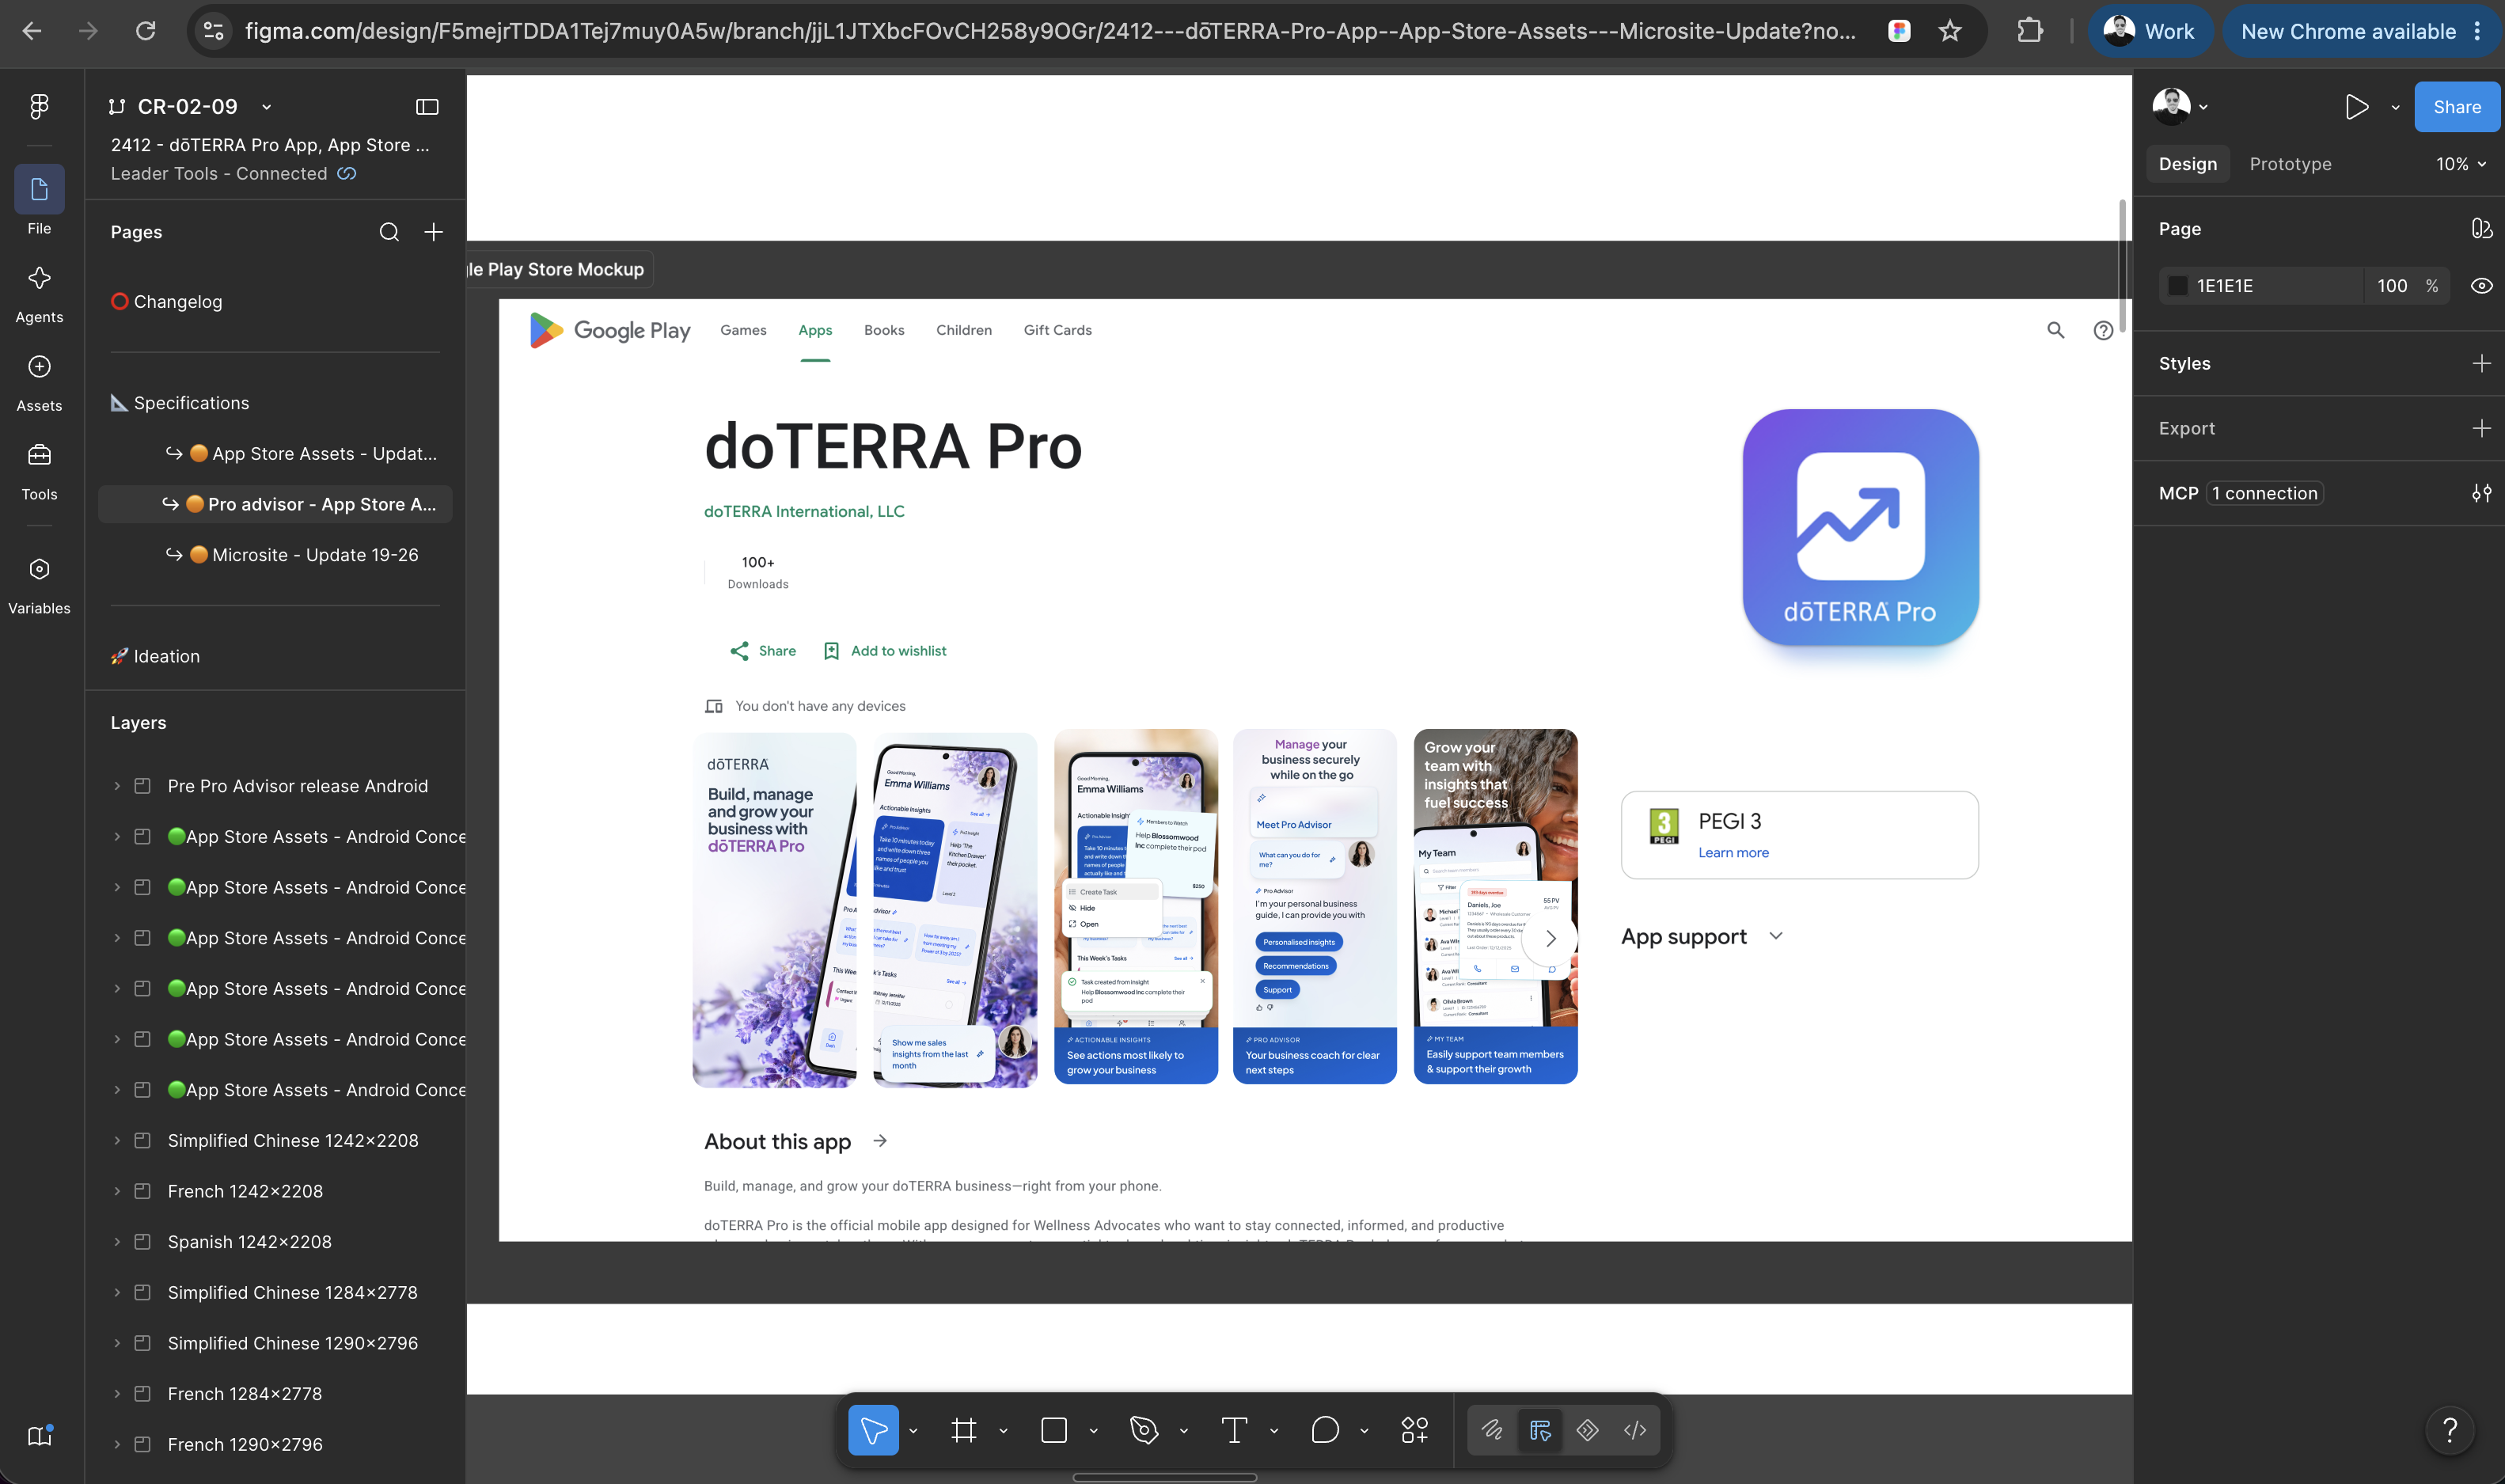Add a new page with plus icon
The image size is (2505, 1484).
click(x=433, y=232)
